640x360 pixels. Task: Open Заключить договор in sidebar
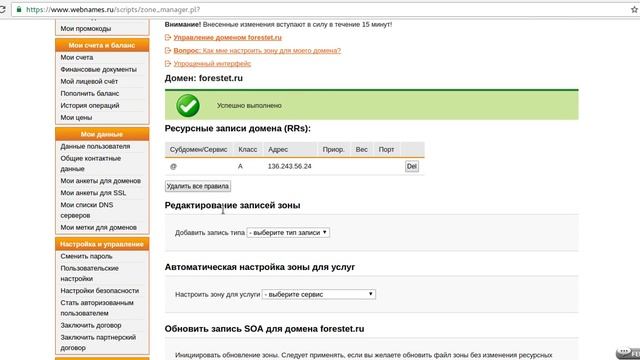(x=91, y=325)
